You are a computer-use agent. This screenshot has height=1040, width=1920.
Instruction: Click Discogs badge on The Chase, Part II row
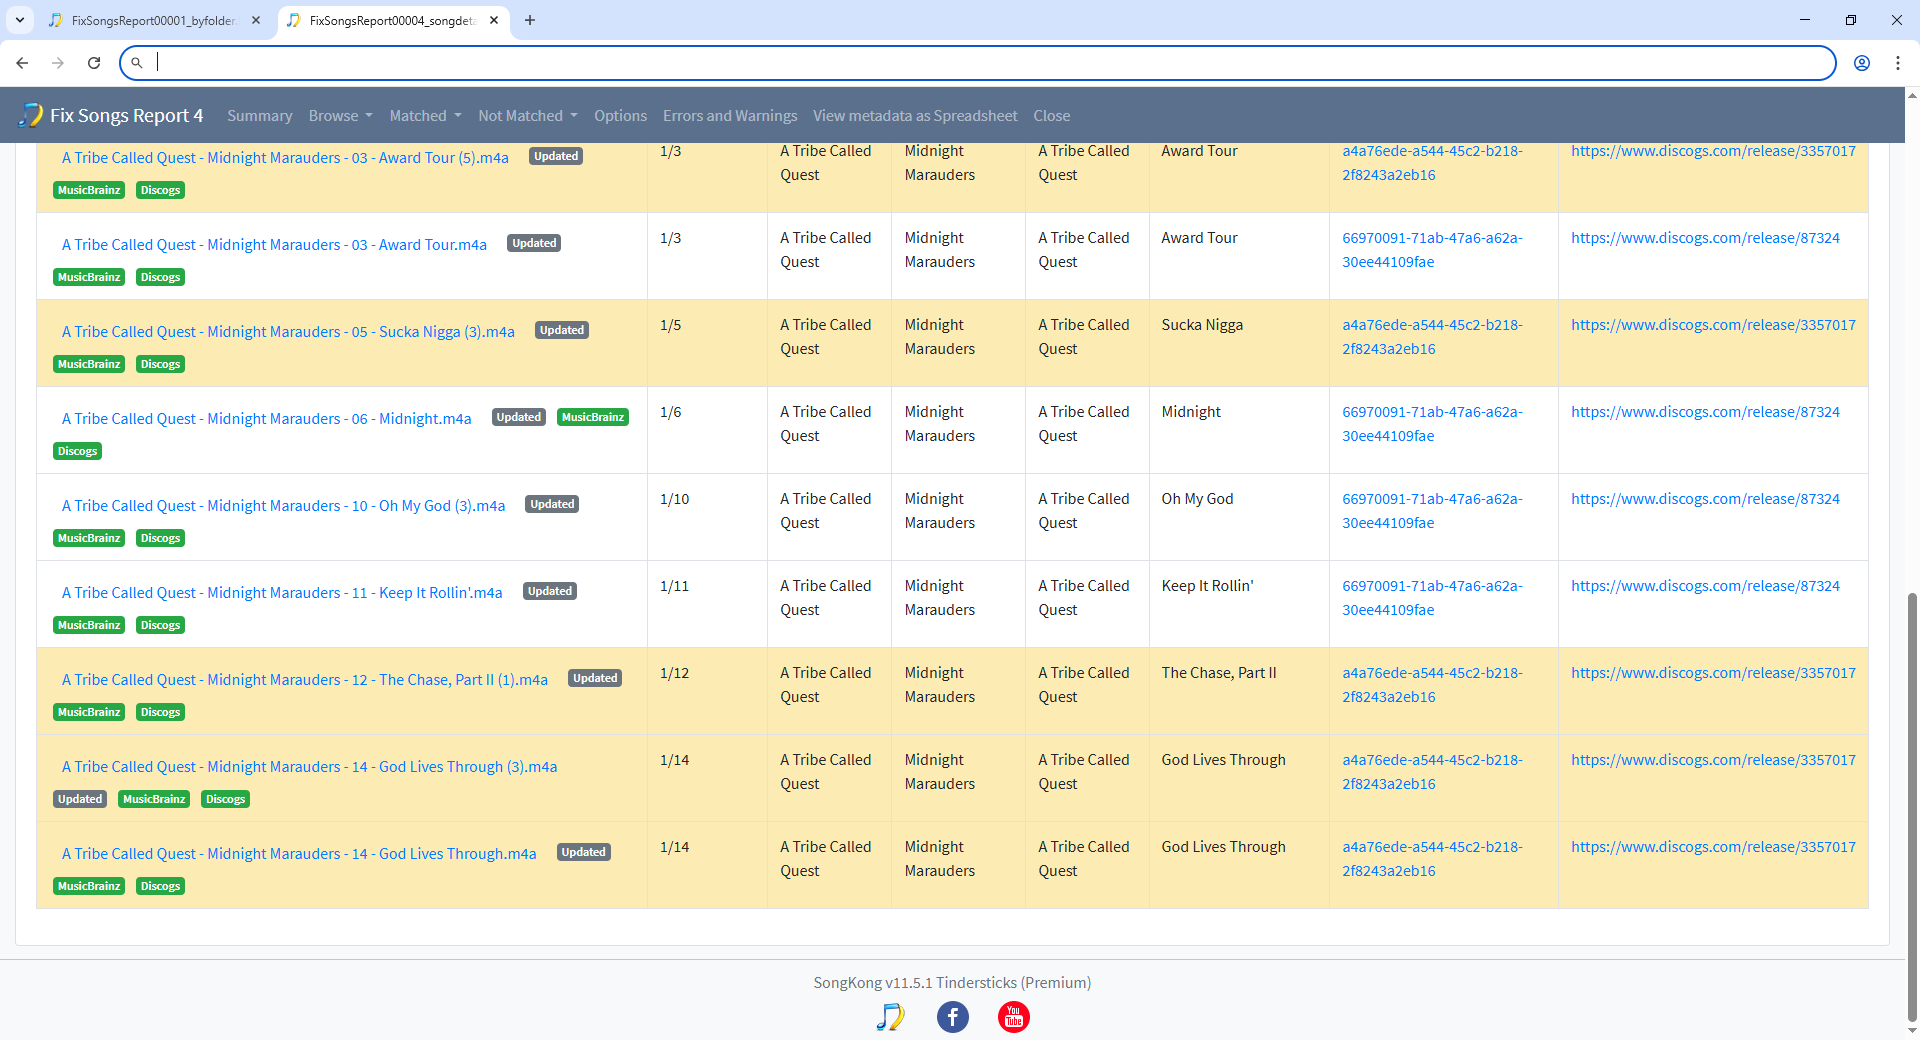(x=160, y=712)
